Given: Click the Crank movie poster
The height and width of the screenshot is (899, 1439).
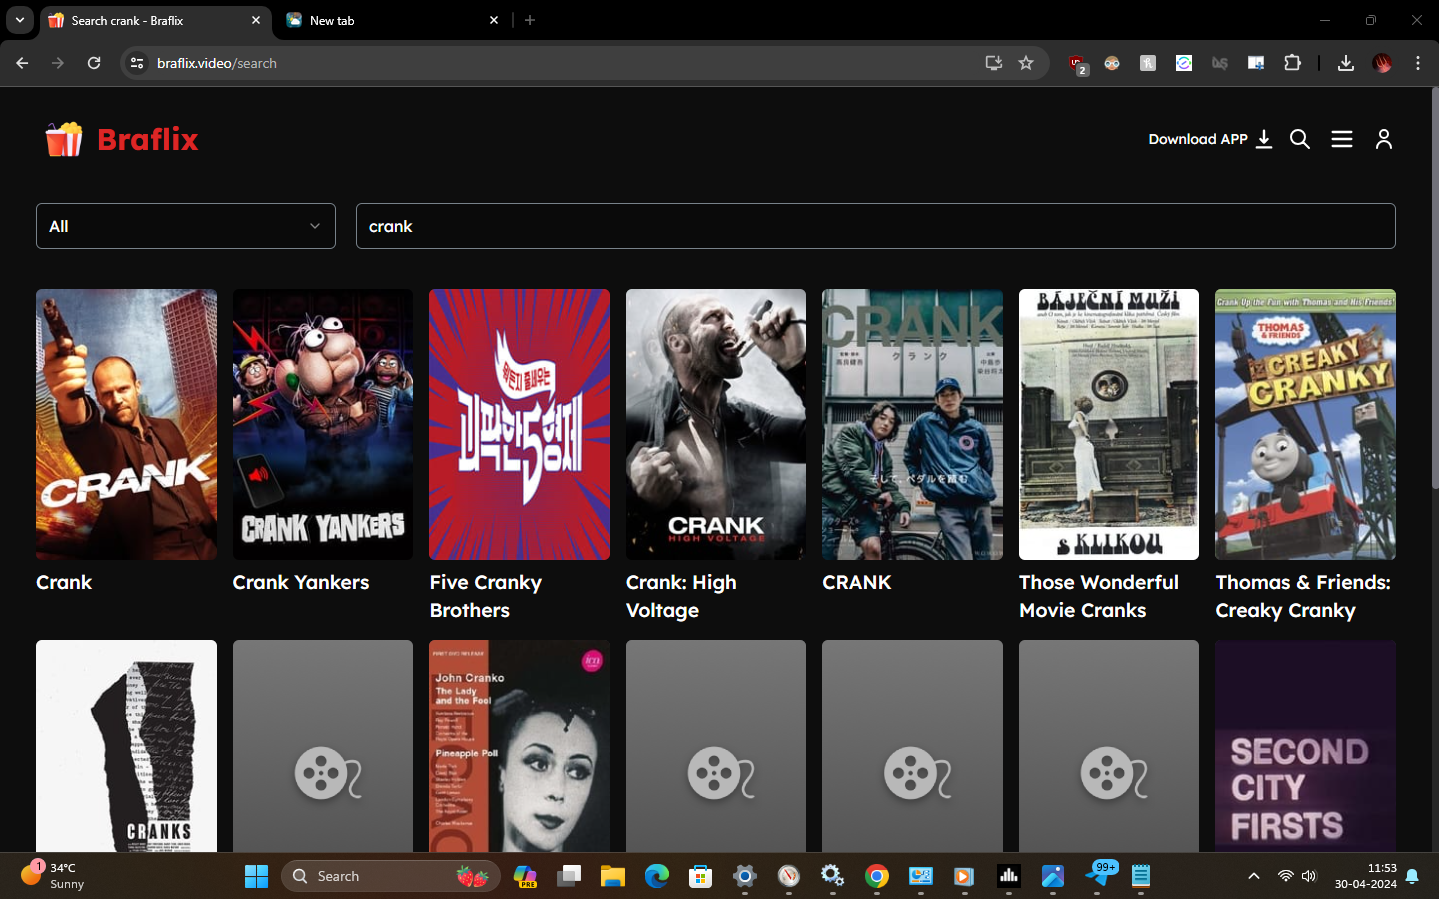Looking at the screenshot, I should point(126,424).
